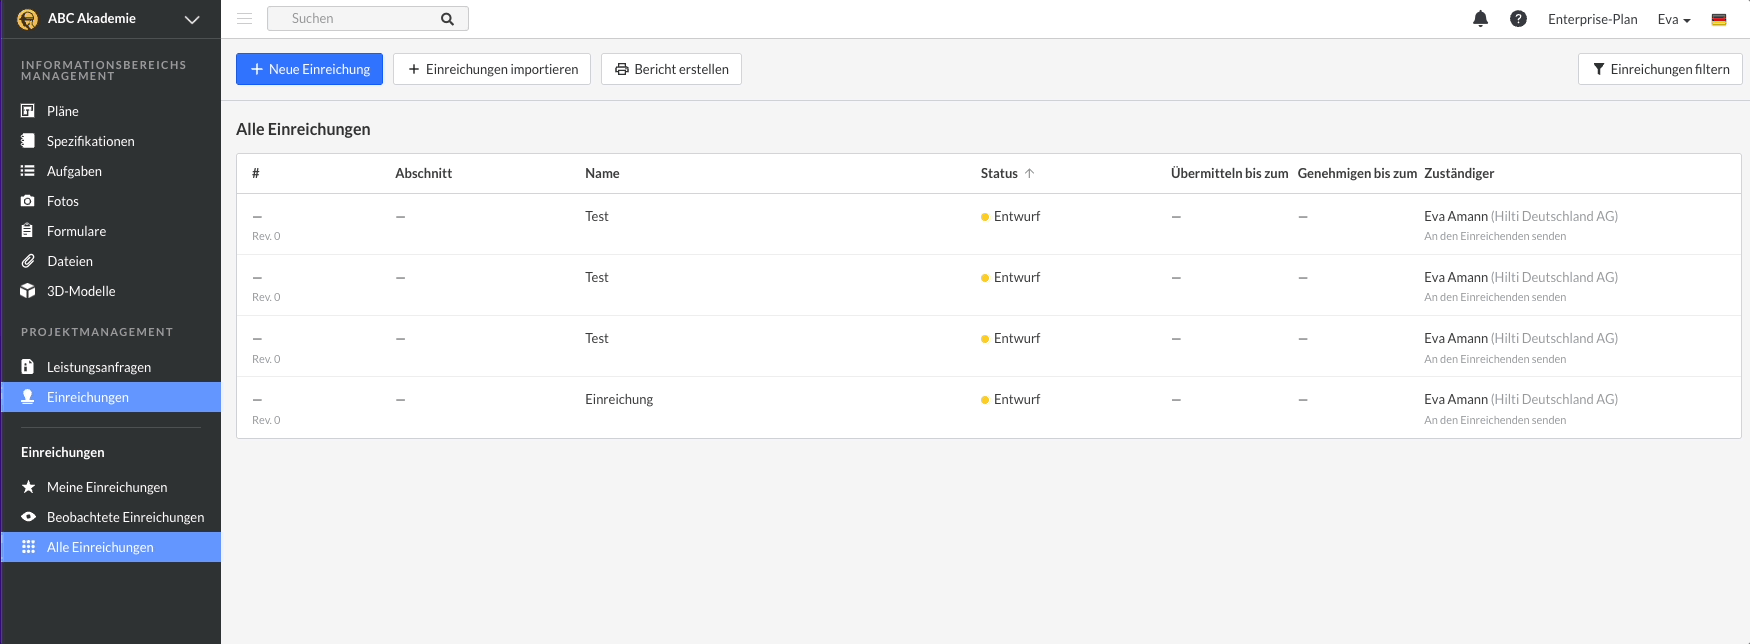
Task: Open 3D-Modelle in the sidebar
Action: (x=80, y=291)
